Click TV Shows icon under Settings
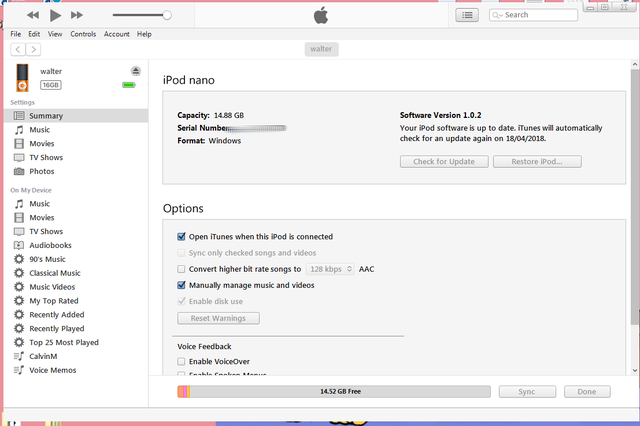This screenshot has width=640, height=426. point(19,158)
